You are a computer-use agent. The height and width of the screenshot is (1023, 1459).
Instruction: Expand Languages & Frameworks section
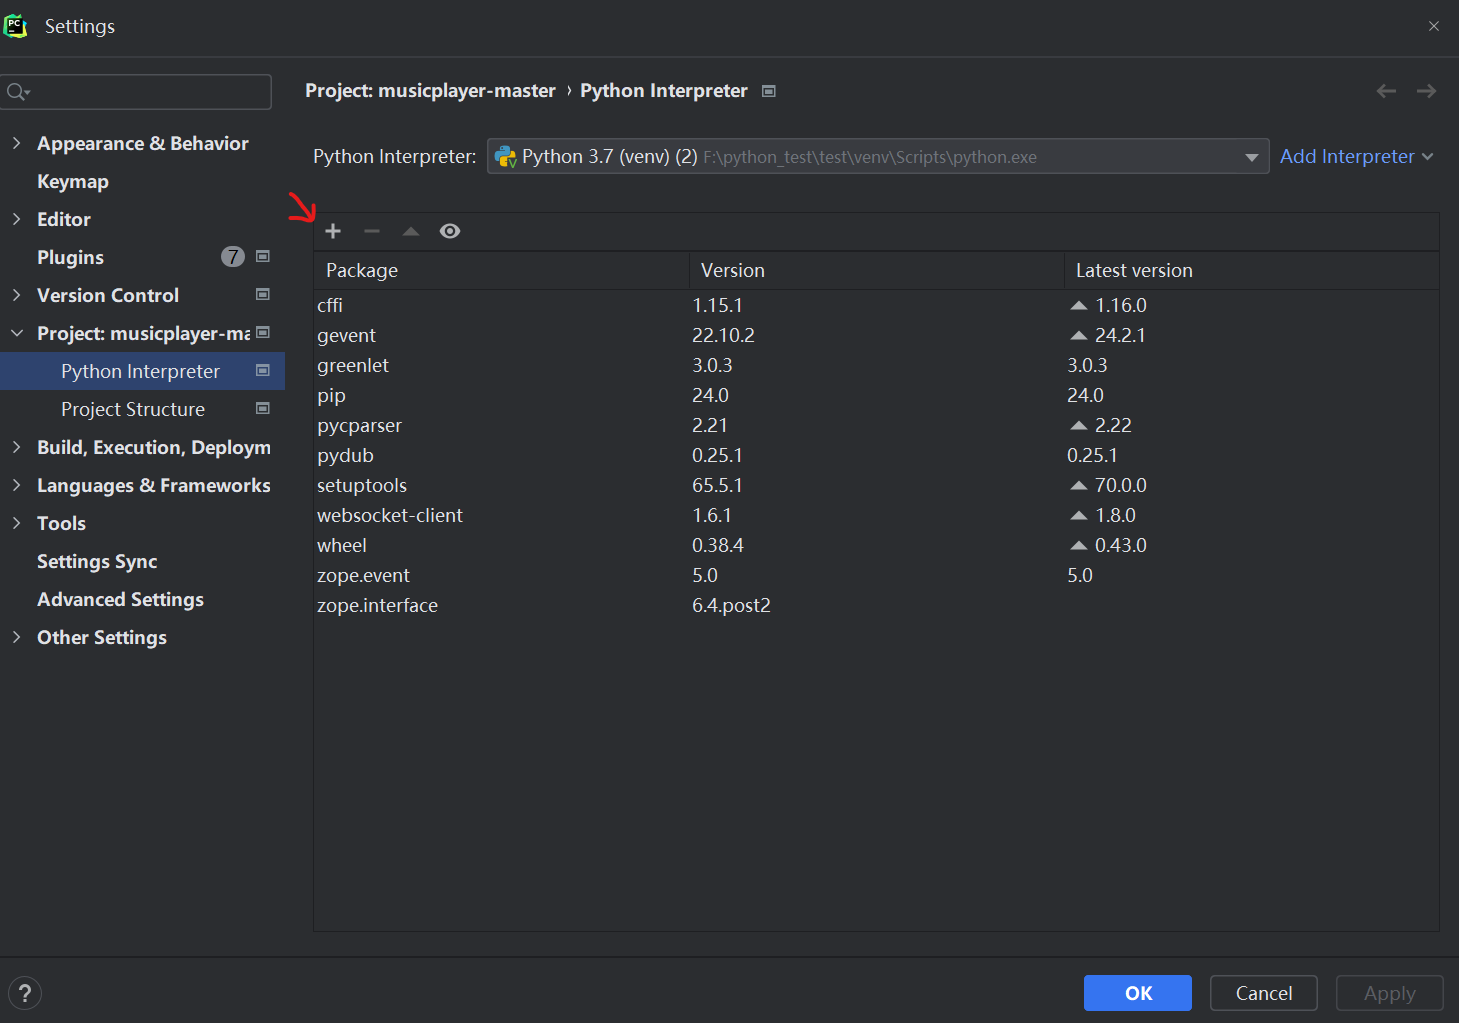click(16, 485)
